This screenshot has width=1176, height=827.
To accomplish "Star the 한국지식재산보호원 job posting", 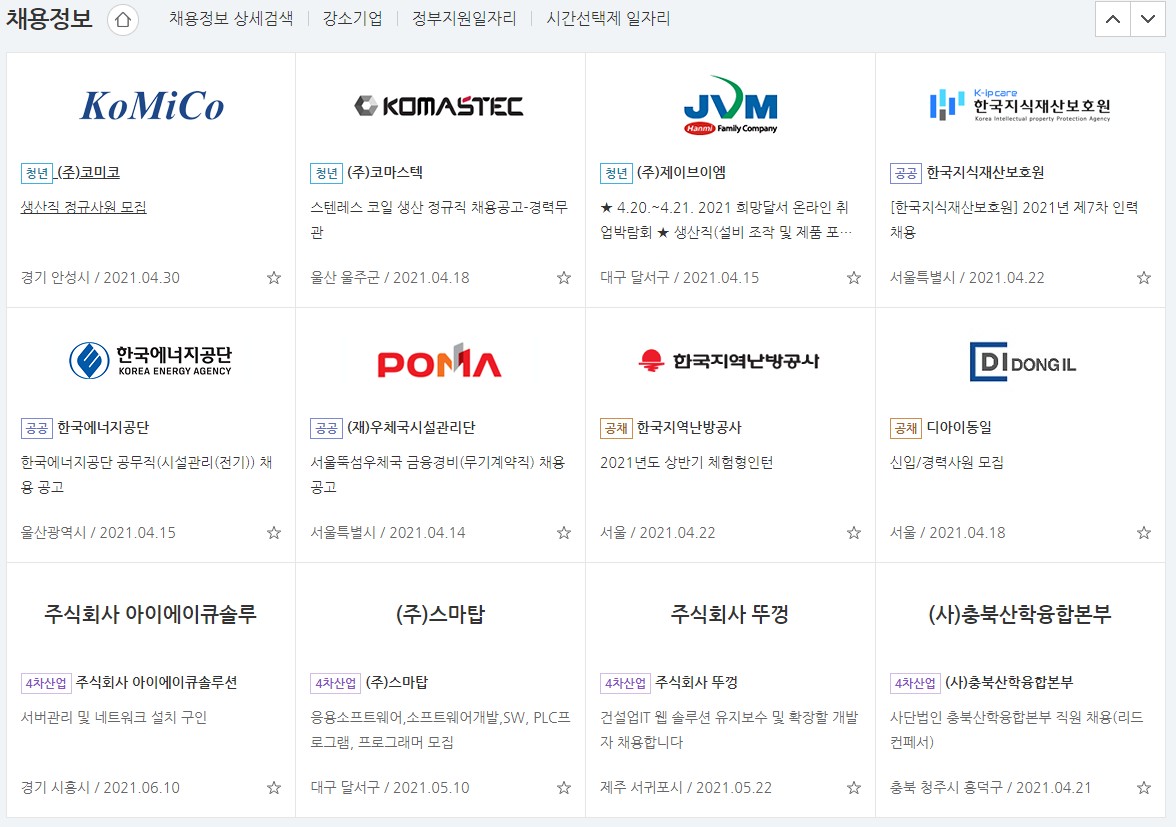I will 1144,278.
